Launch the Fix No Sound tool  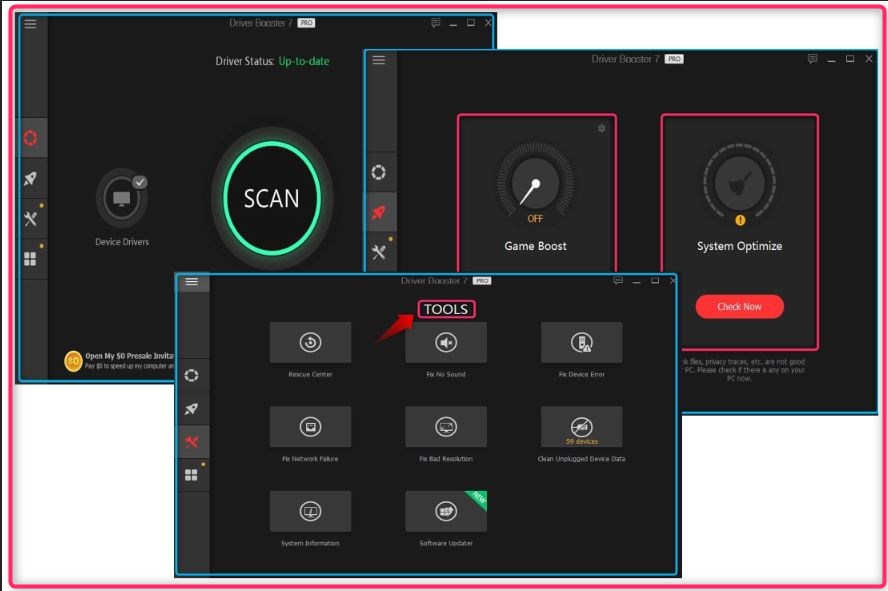[x=446, y=342]
